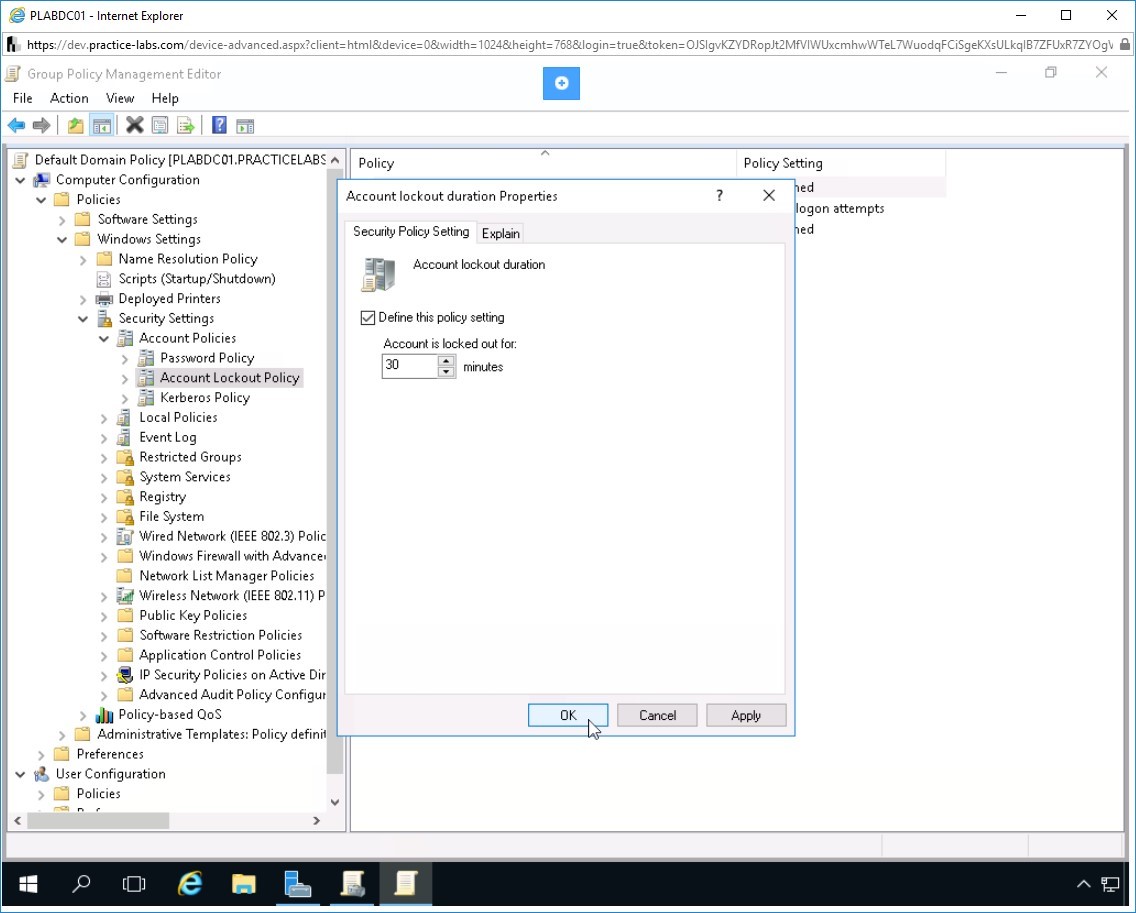Open the Windows Start menu

click(28, 883)
